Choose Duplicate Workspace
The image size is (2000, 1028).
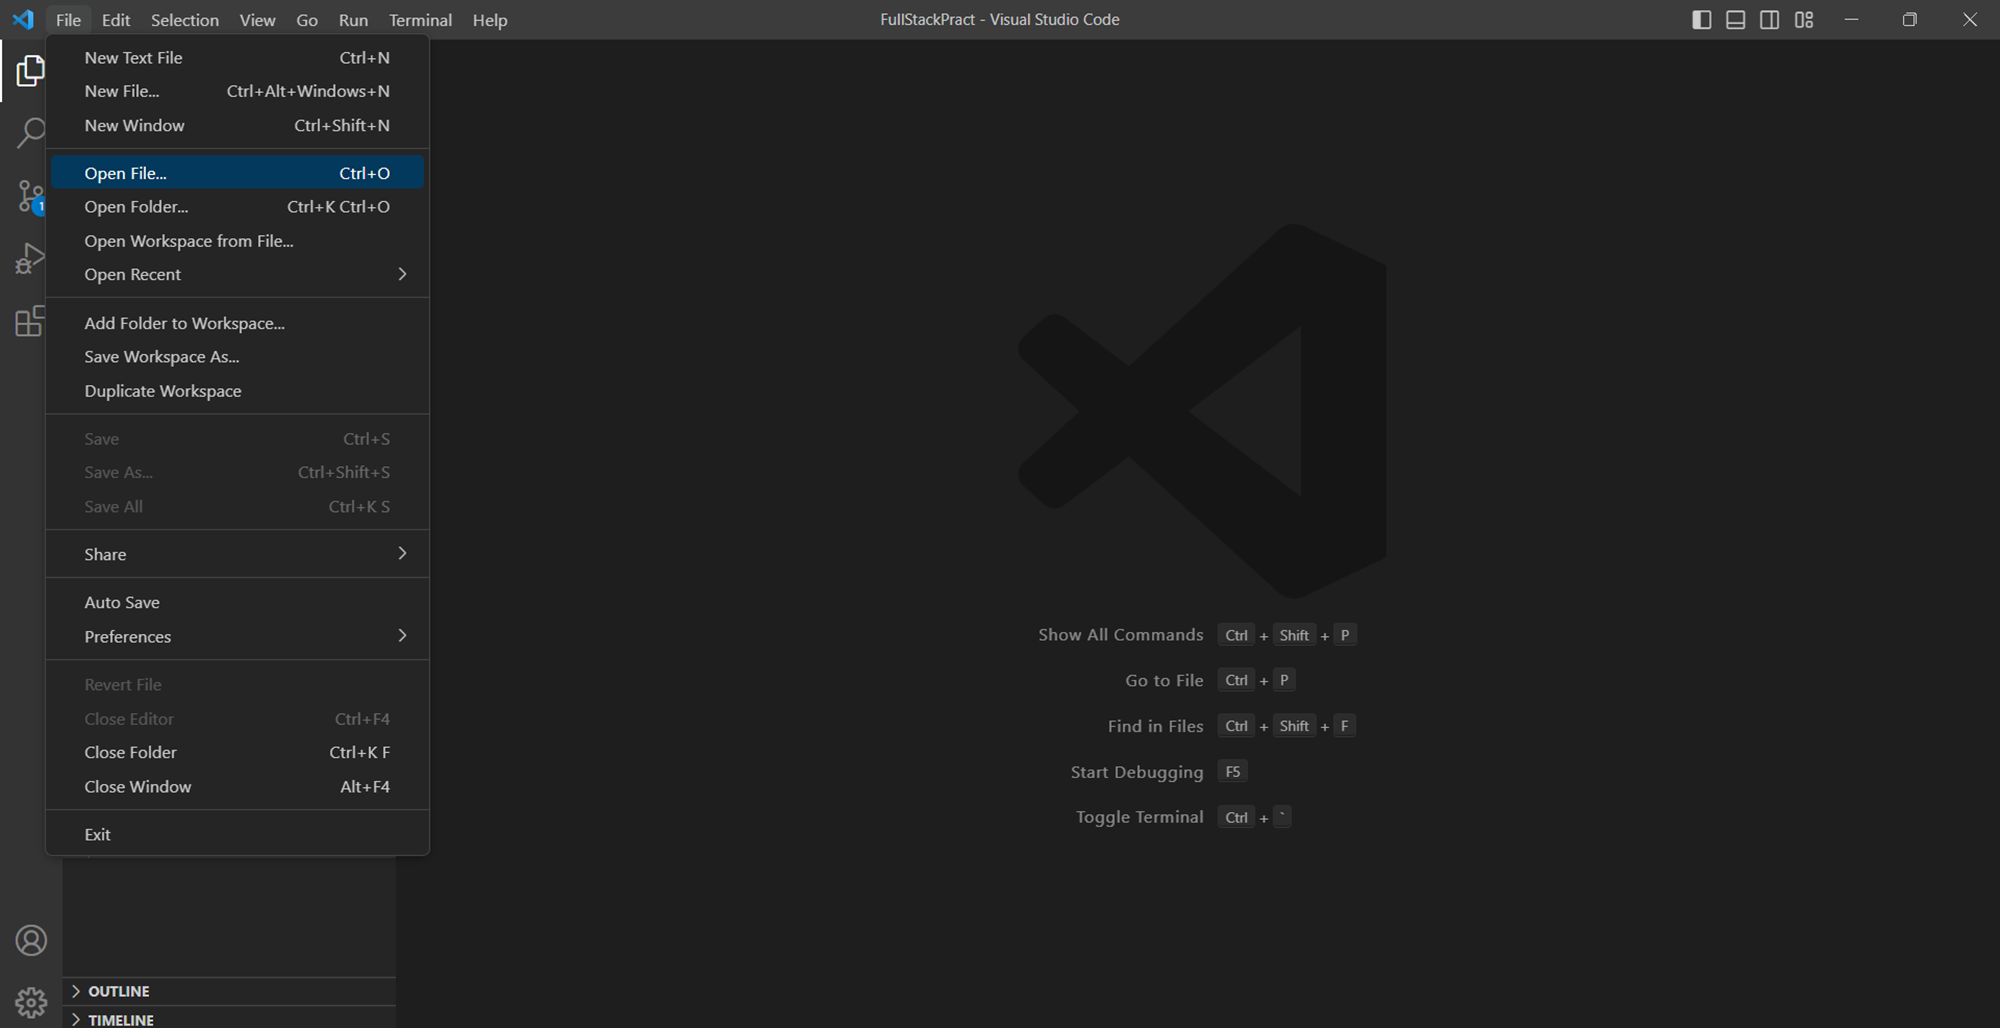coord(237,391)
